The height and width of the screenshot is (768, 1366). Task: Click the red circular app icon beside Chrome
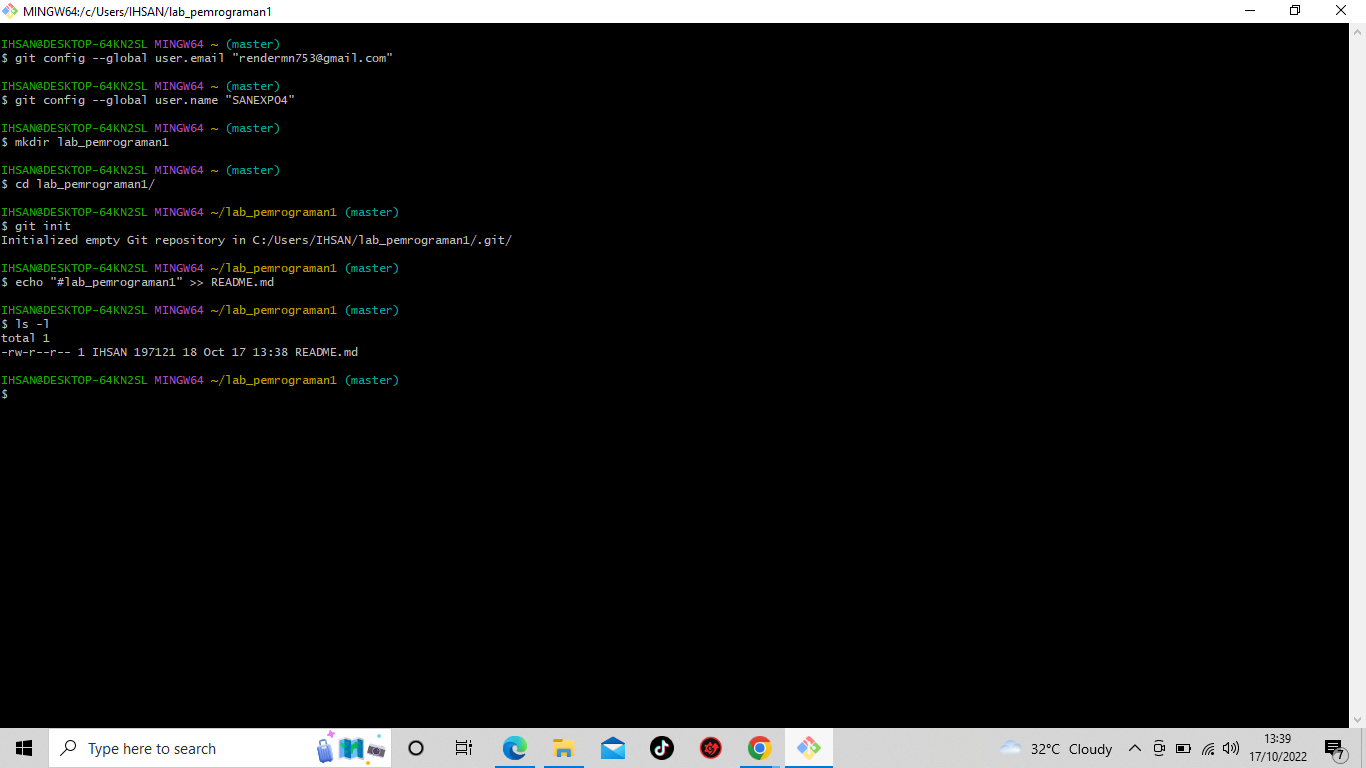[x=710, y=748]
